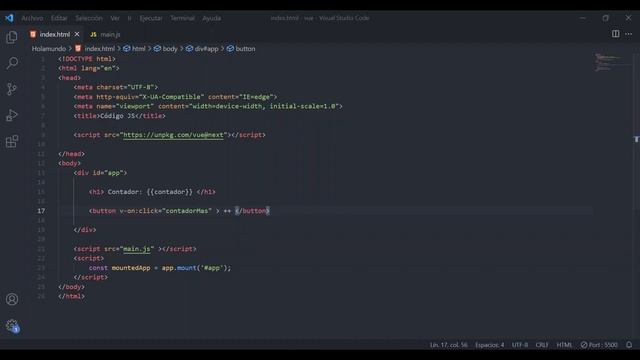Image resolution: width=640 pixels, height=360 pixels.
Task: Expand button breadcrumb element
Action: pos(241,49)
